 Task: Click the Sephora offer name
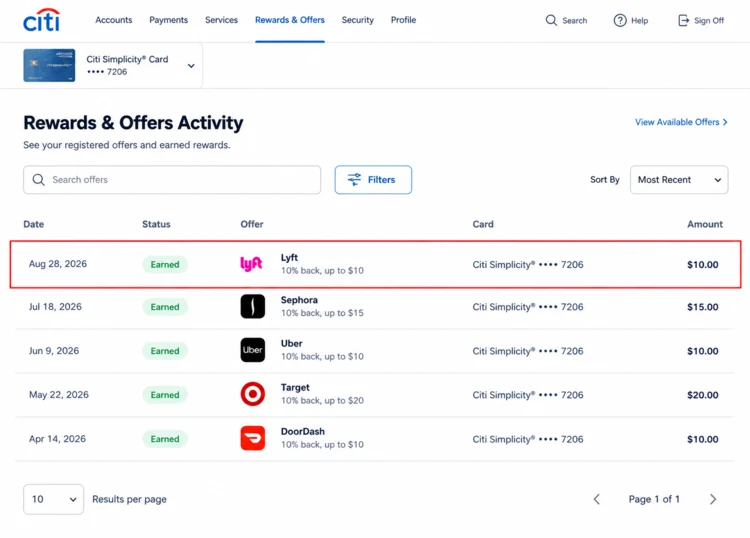click(x=299, y=300)
